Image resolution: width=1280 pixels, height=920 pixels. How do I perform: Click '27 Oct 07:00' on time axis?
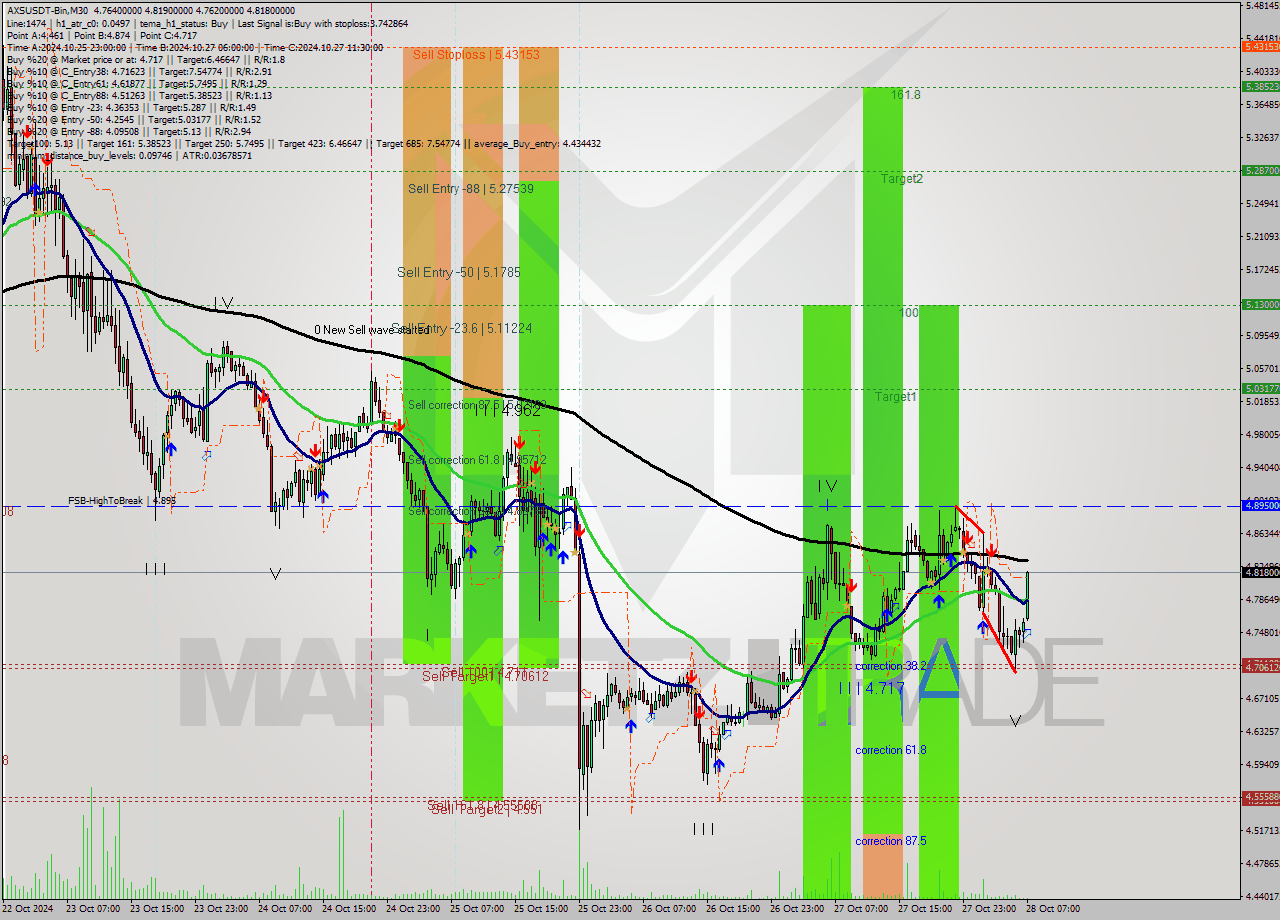[x=860, y=909]
